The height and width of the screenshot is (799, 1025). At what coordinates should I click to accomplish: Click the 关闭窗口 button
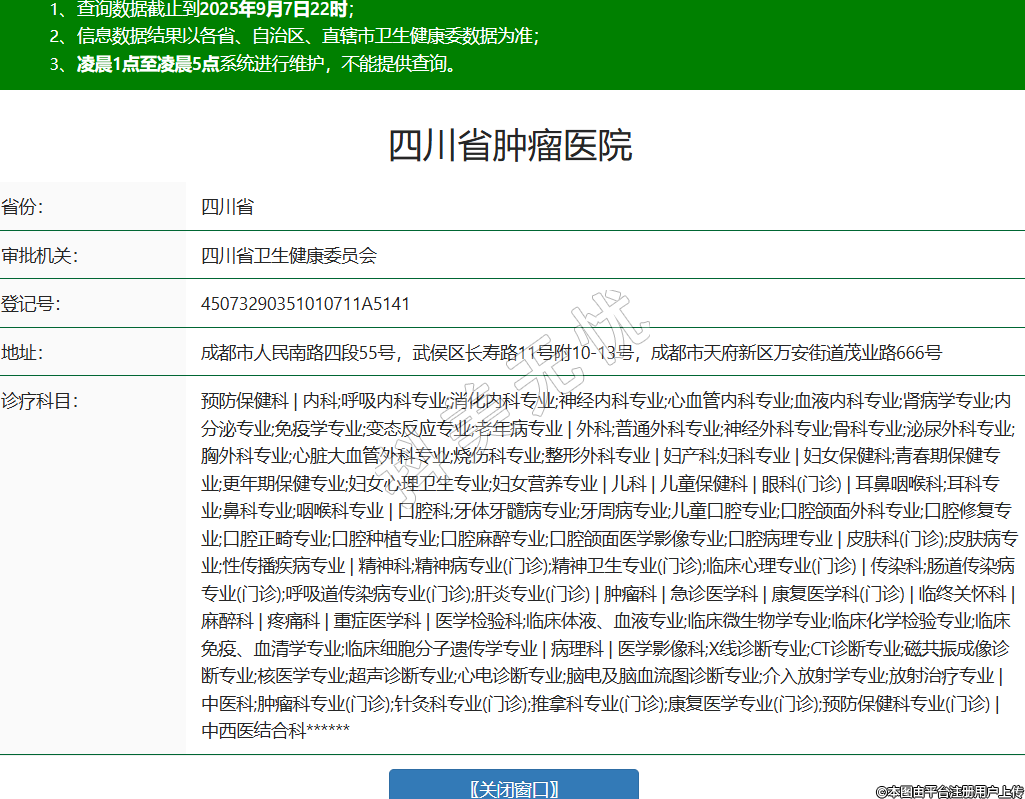[513, 787]
